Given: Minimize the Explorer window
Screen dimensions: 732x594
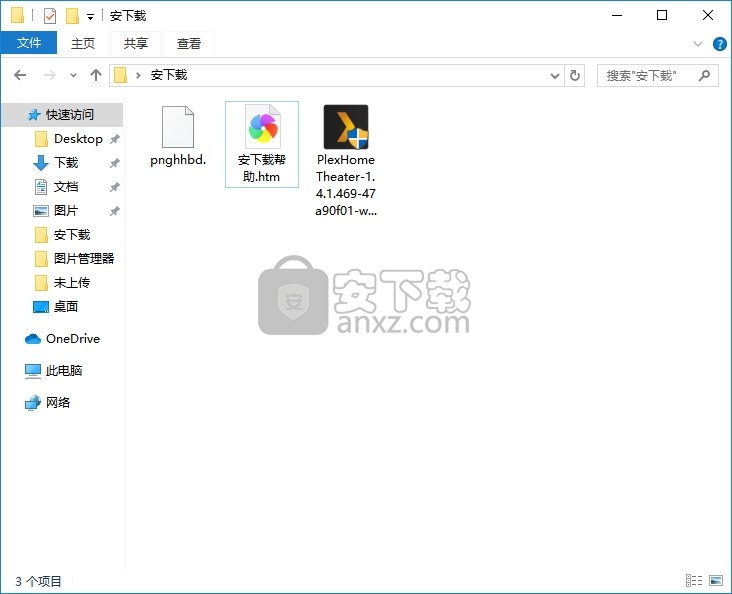Looking at the screenshot, I should pos(617,15).
